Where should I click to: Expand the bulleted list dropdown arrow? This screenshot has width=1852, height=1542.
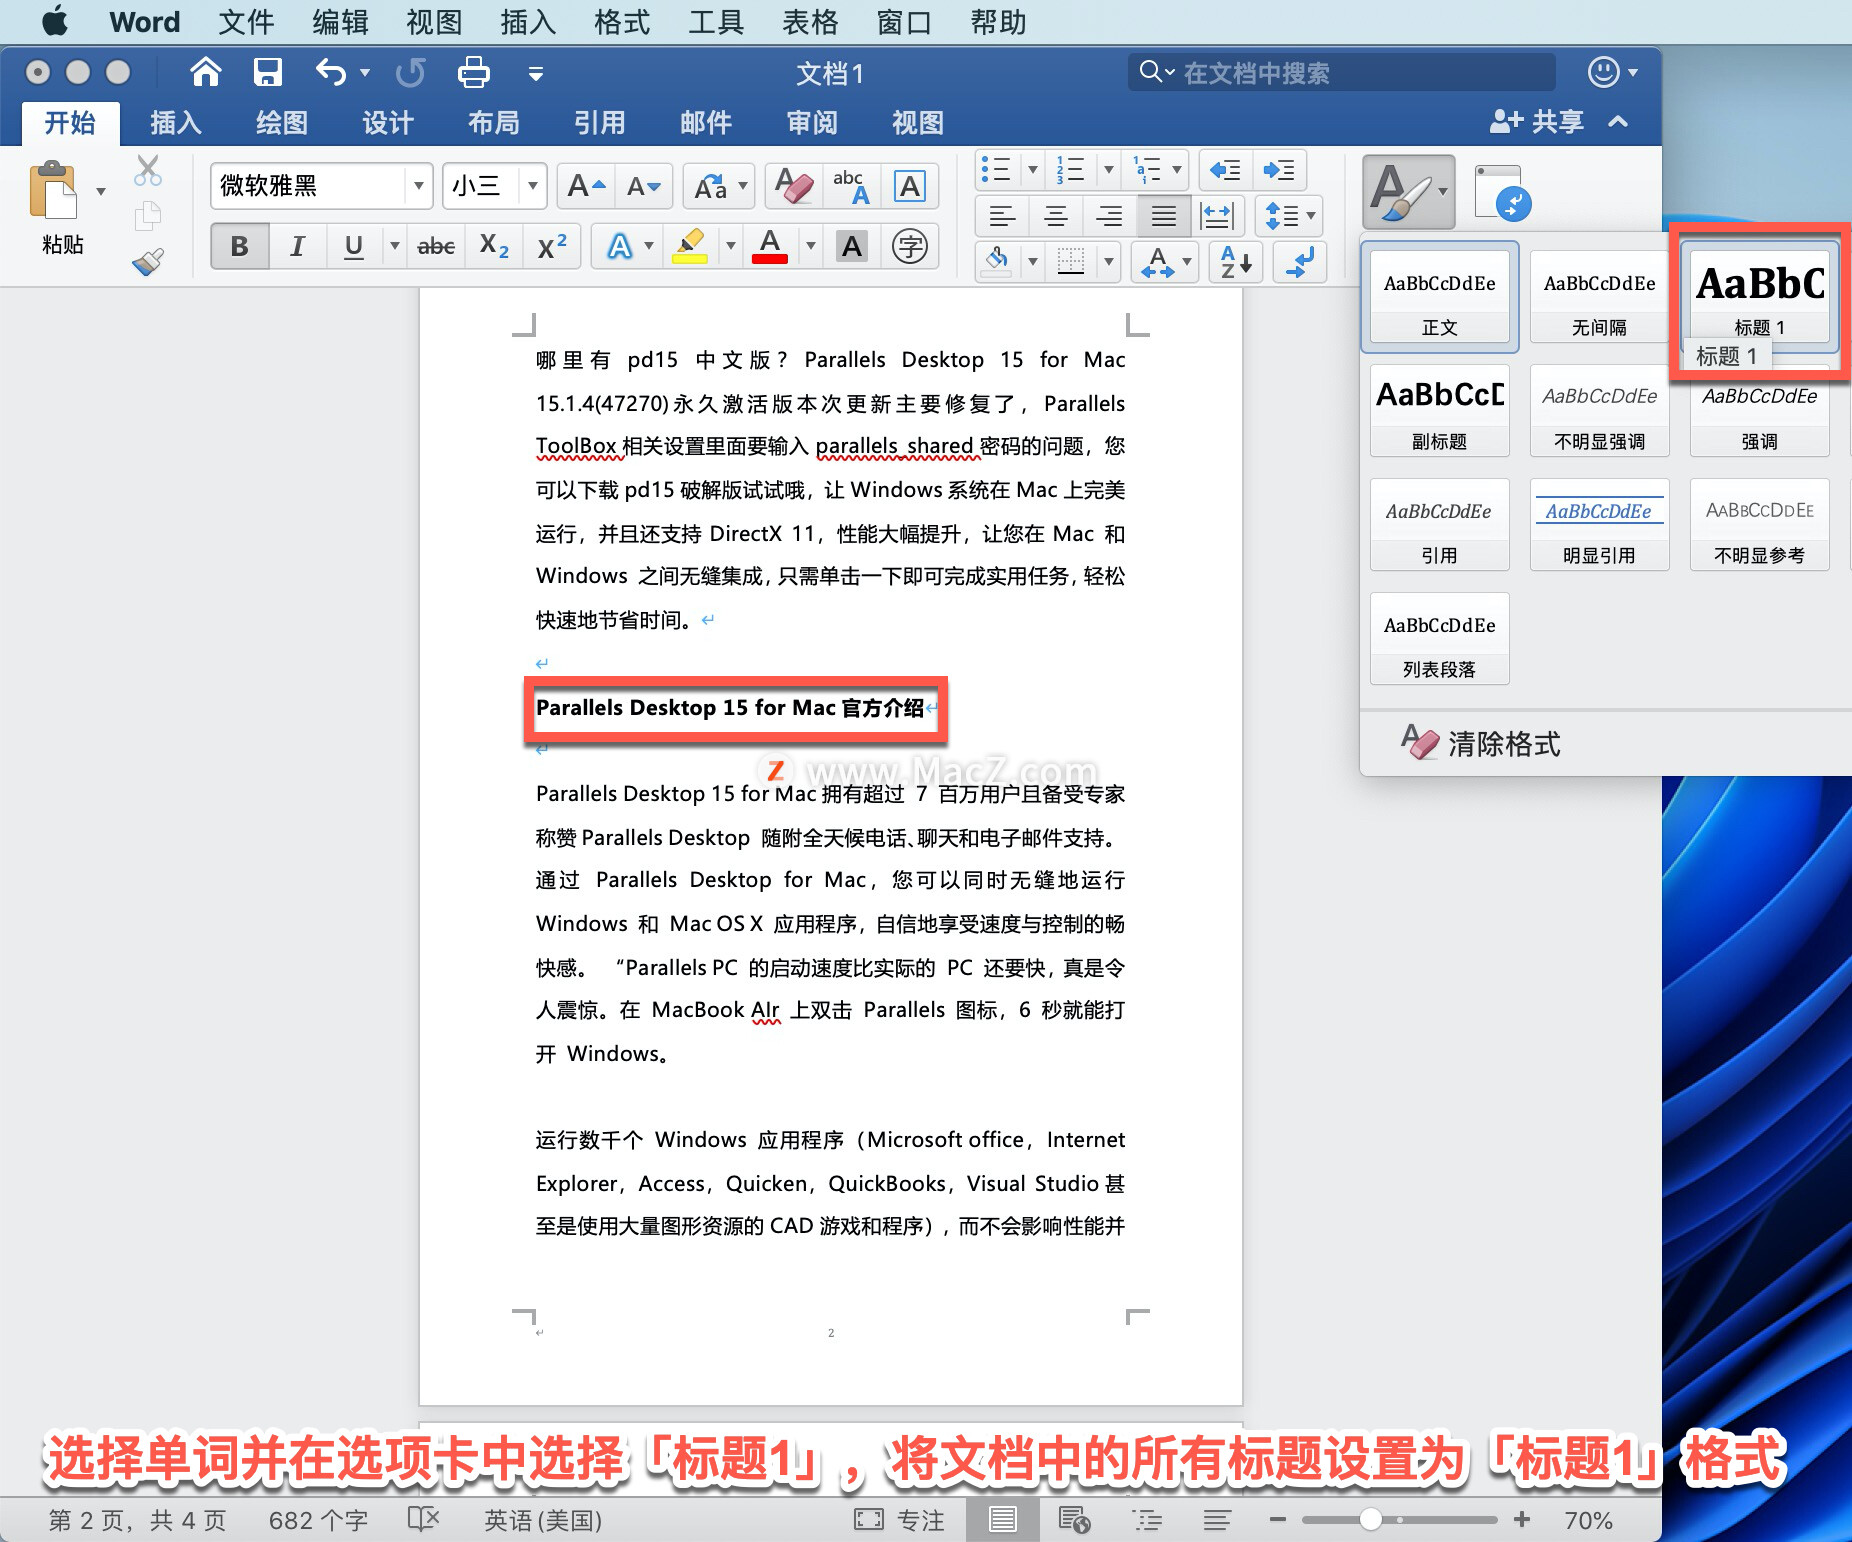1033,170
